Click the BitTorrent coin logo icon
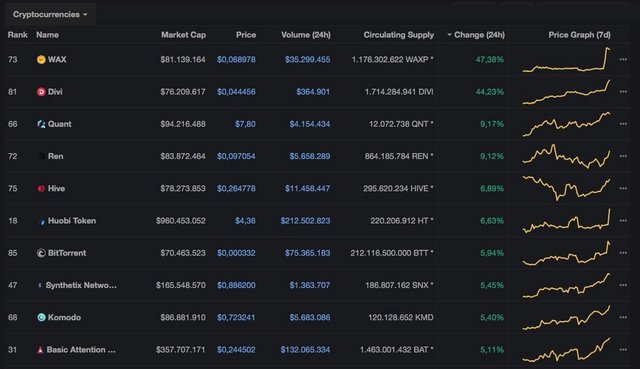Viewport: 640px width, 369px height. [x=41, y=253]
